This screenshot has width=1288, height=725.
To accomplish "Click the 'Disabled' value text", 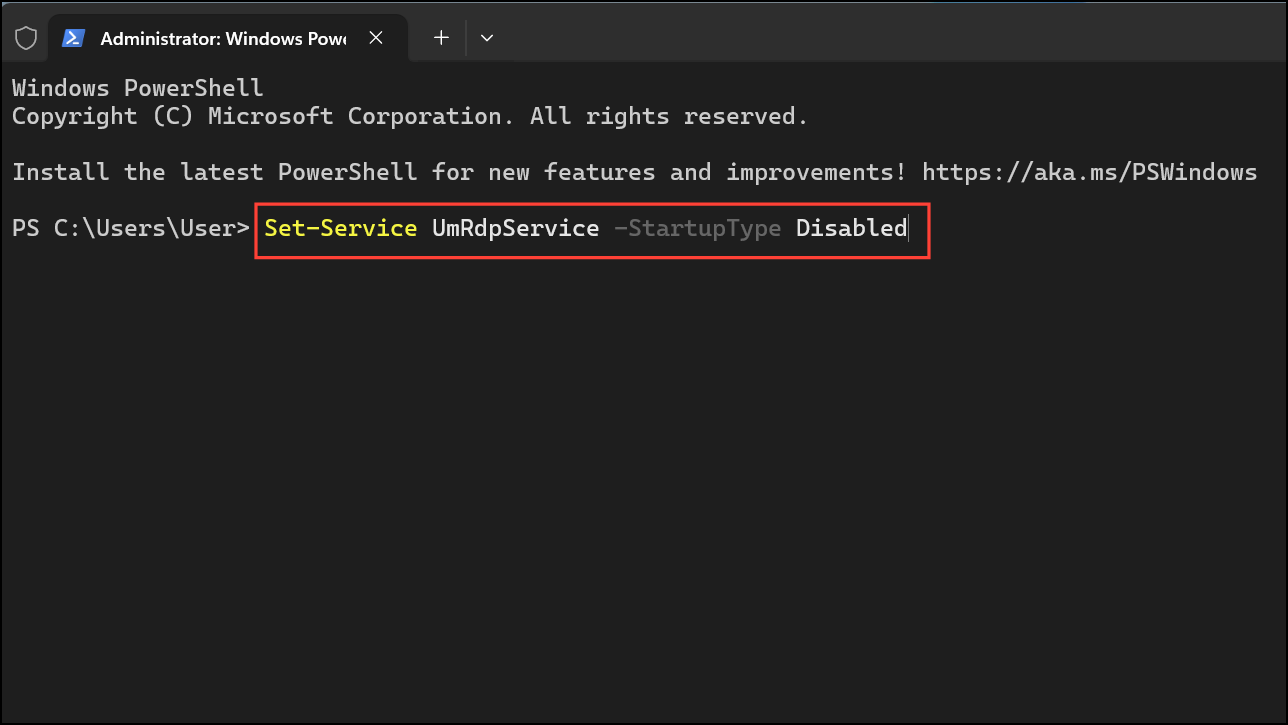I will [x=851, y=228].
